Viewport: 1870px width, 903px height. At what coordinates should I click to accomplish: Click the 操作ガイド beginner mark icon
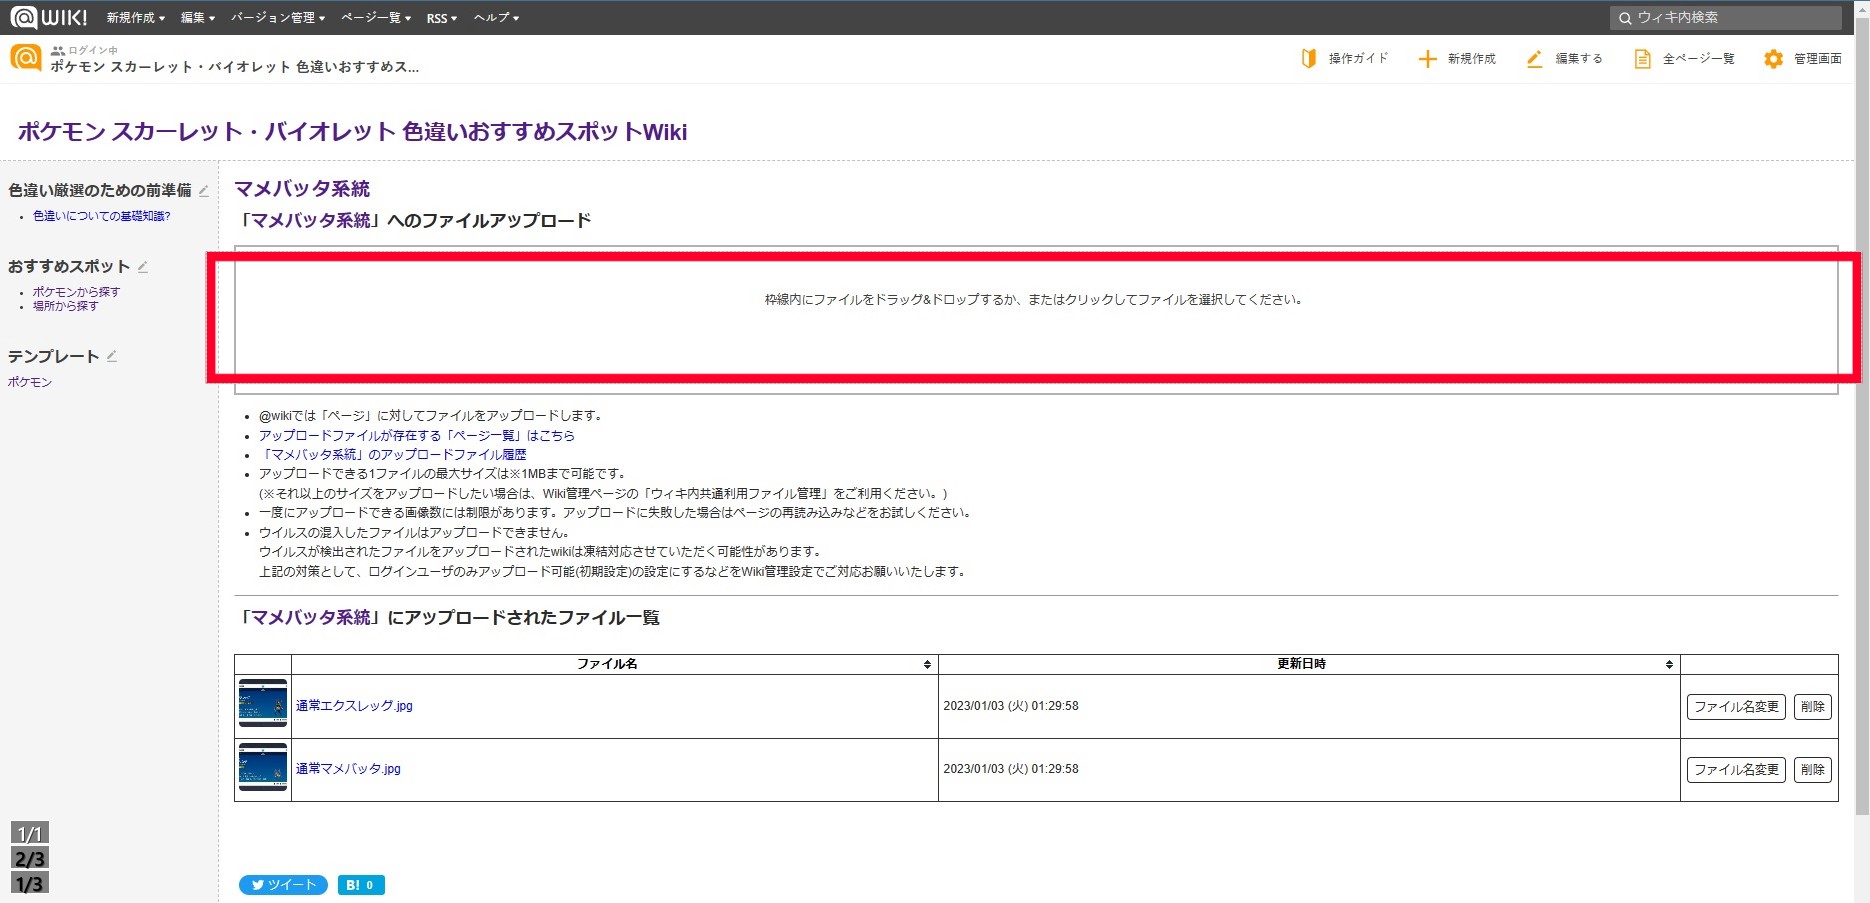(1309, 59)
